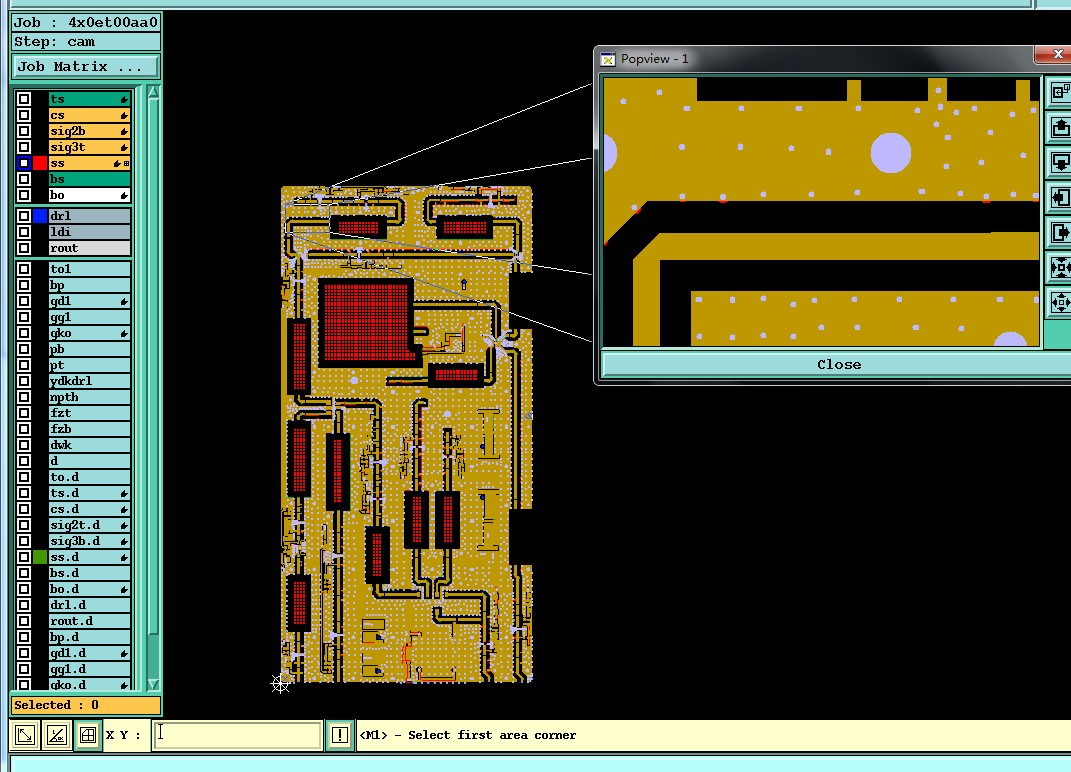This screenshot has height=772, width=1071.
Task: Click the grid snap icon beside X Y
Action: point(87,735)
